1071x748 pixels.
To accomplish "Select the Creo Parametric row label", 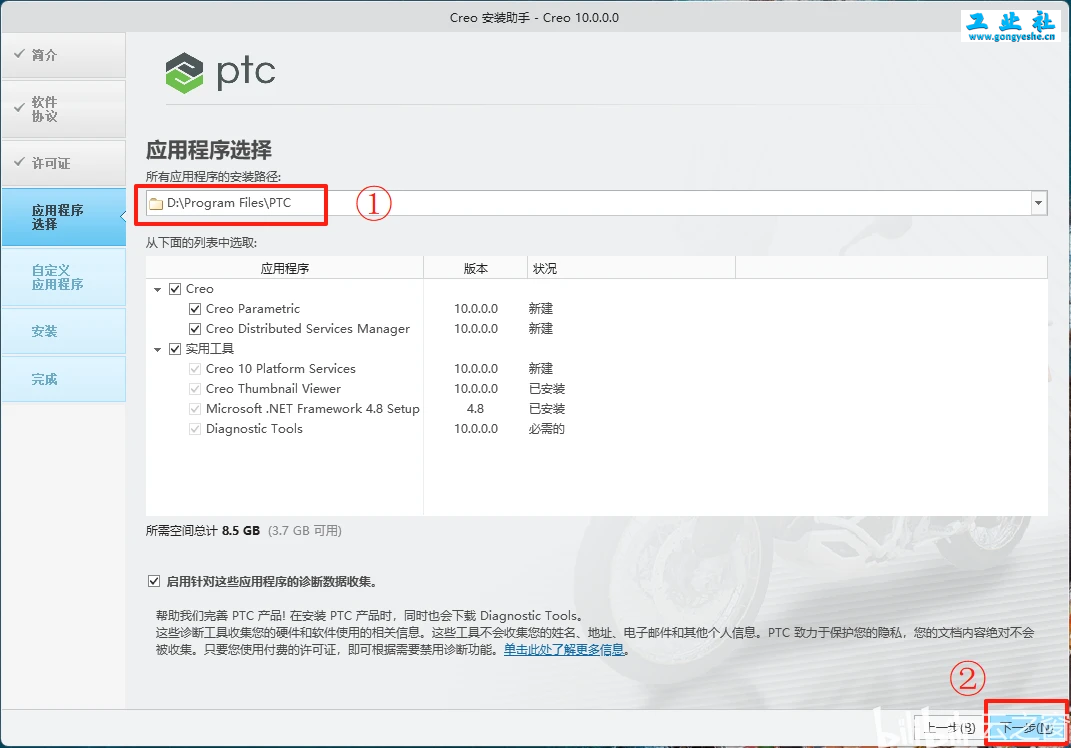I will (253, 309).
